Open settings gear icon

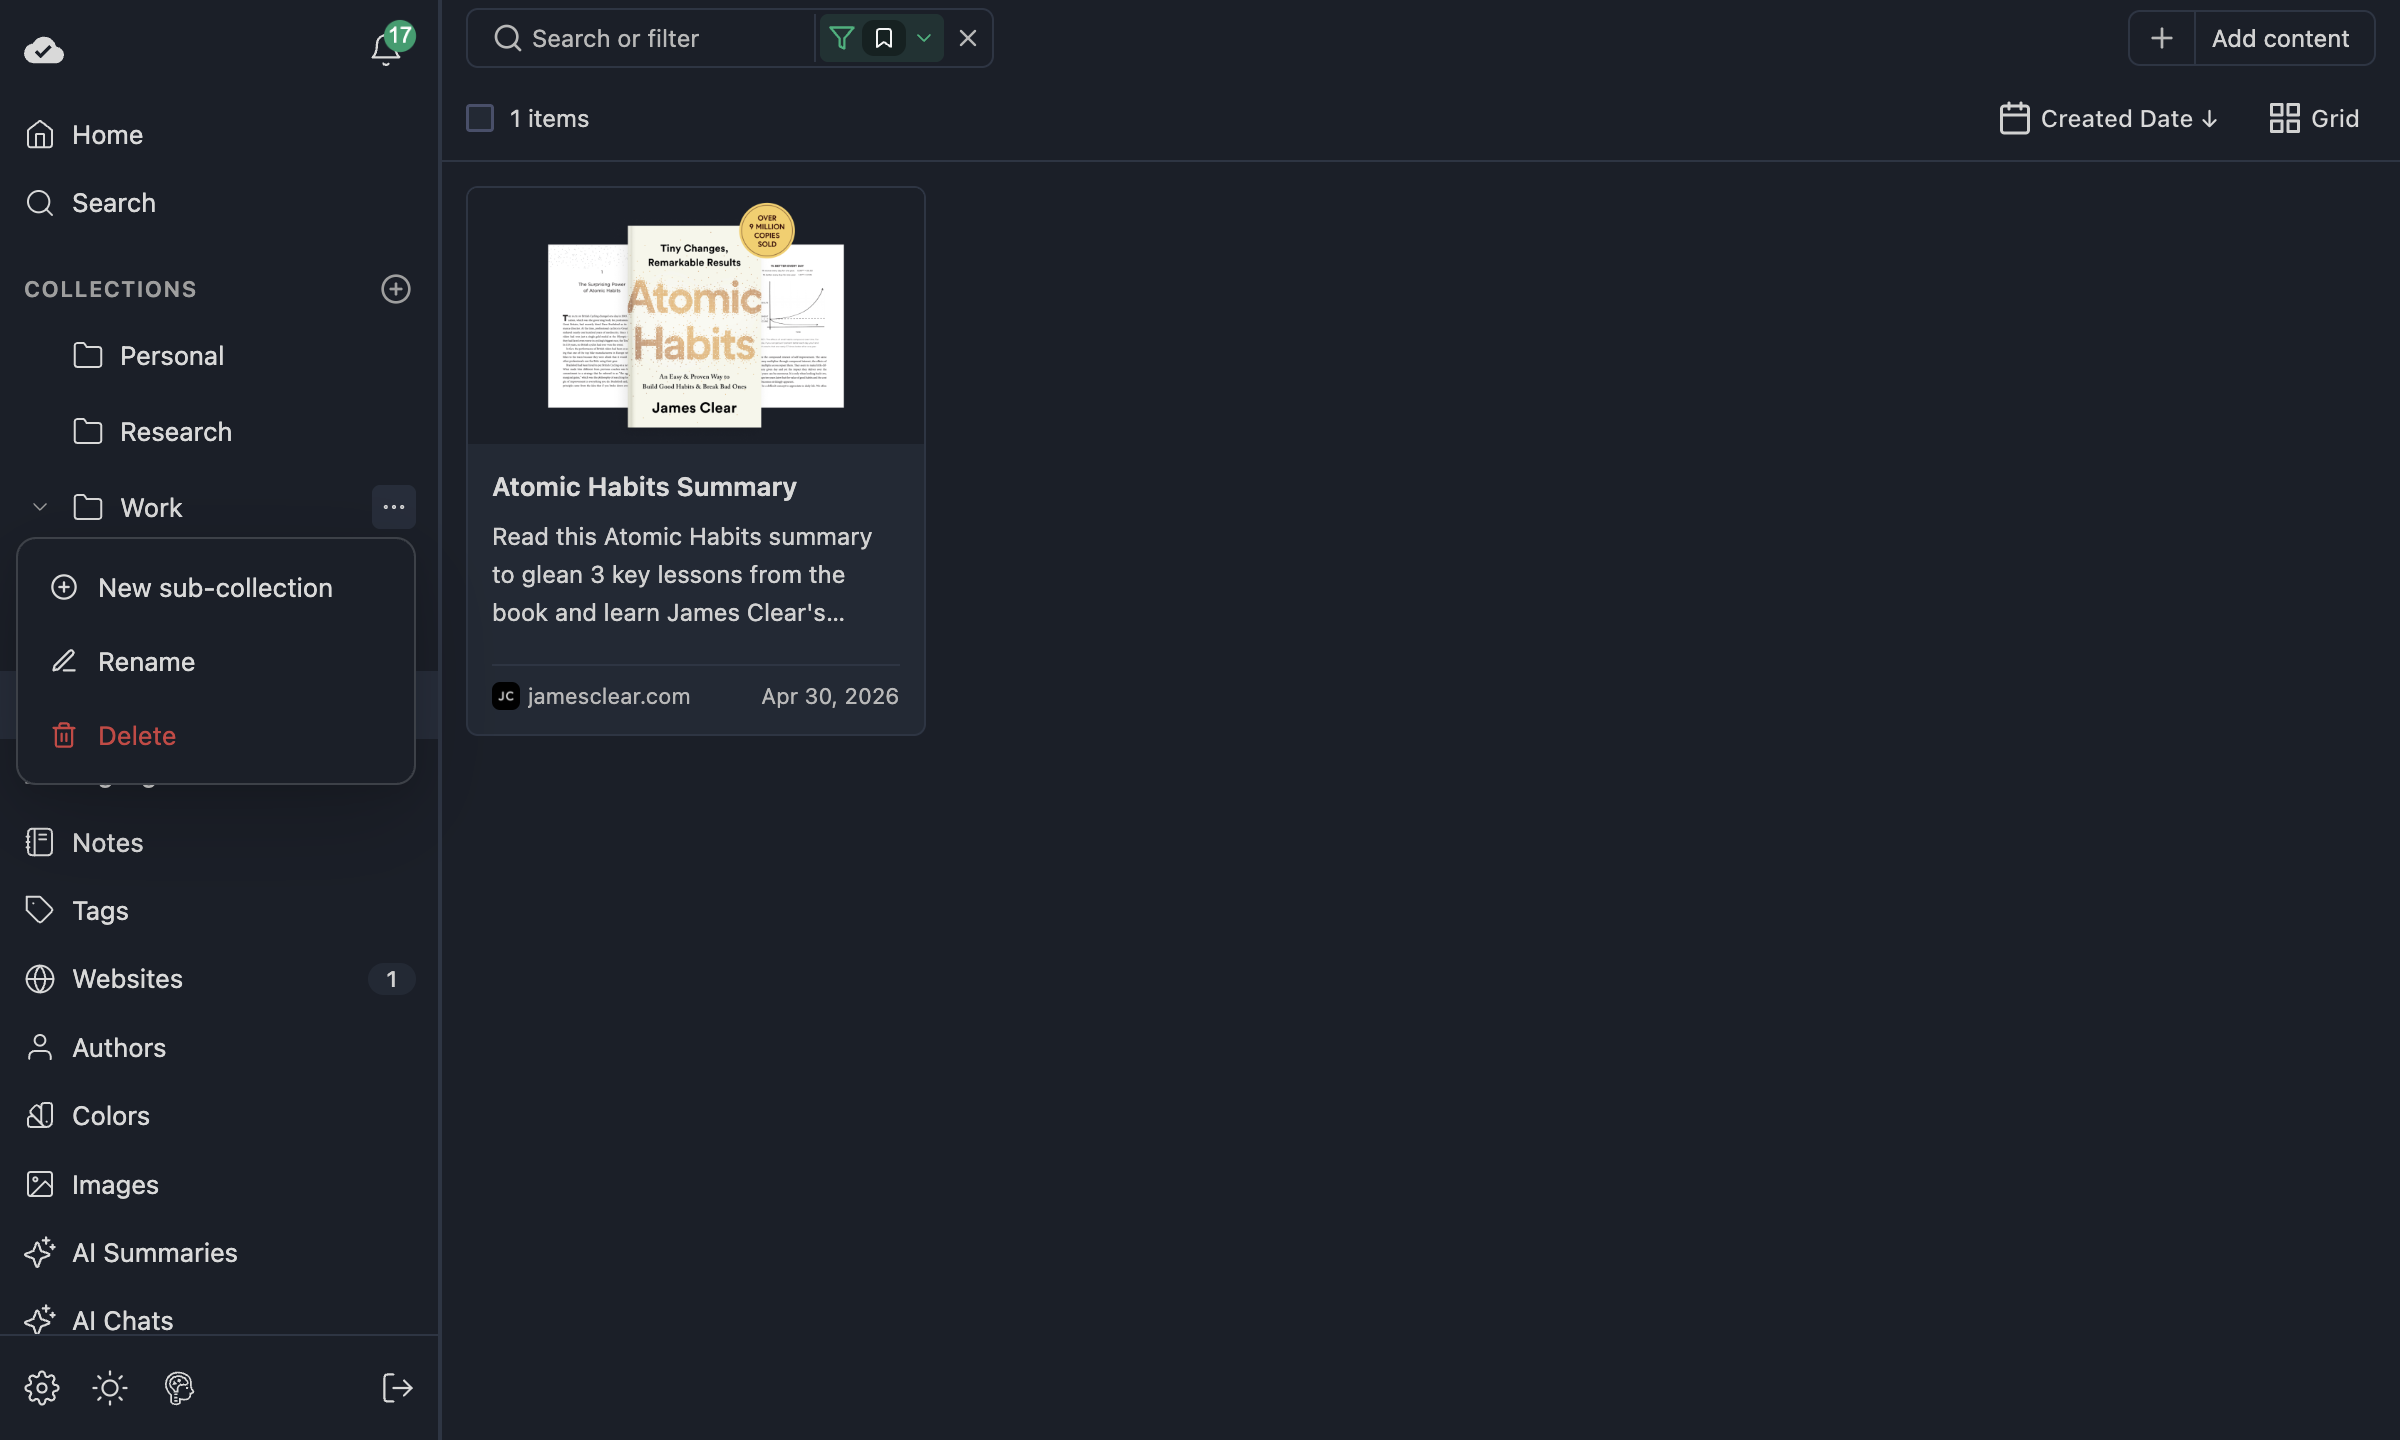(x=42, y=1388)
